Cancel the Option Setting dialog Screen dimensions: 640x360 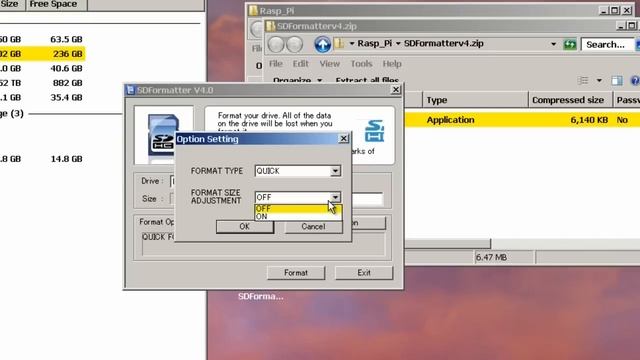point(313,227)
